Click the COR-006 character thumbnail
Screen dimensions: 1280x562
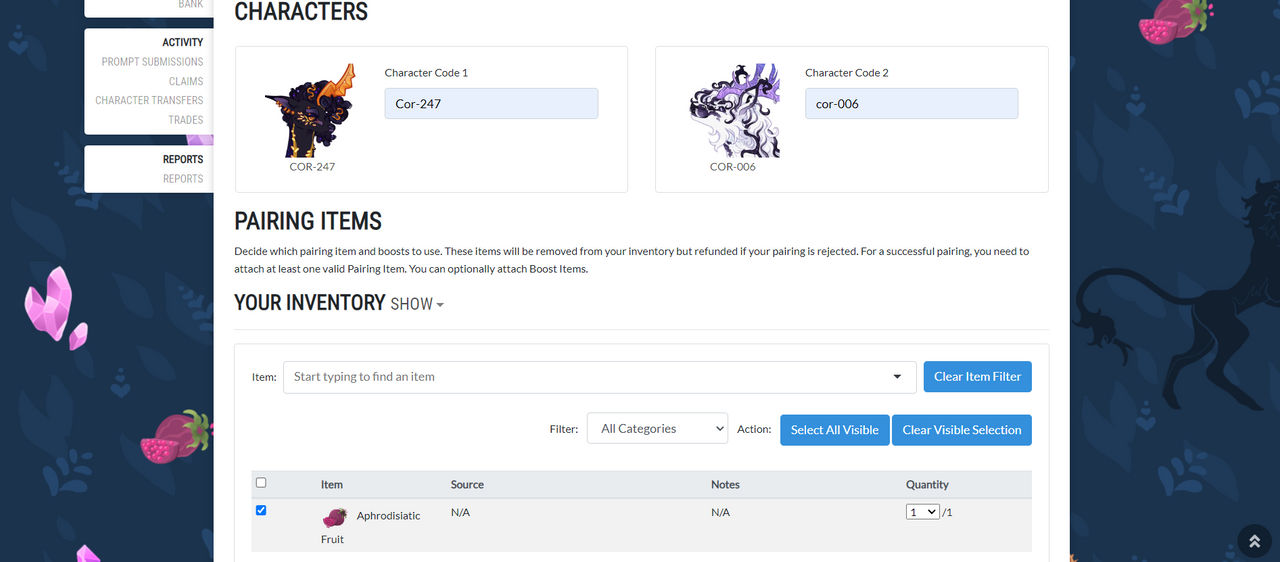[x=734, y=111]
